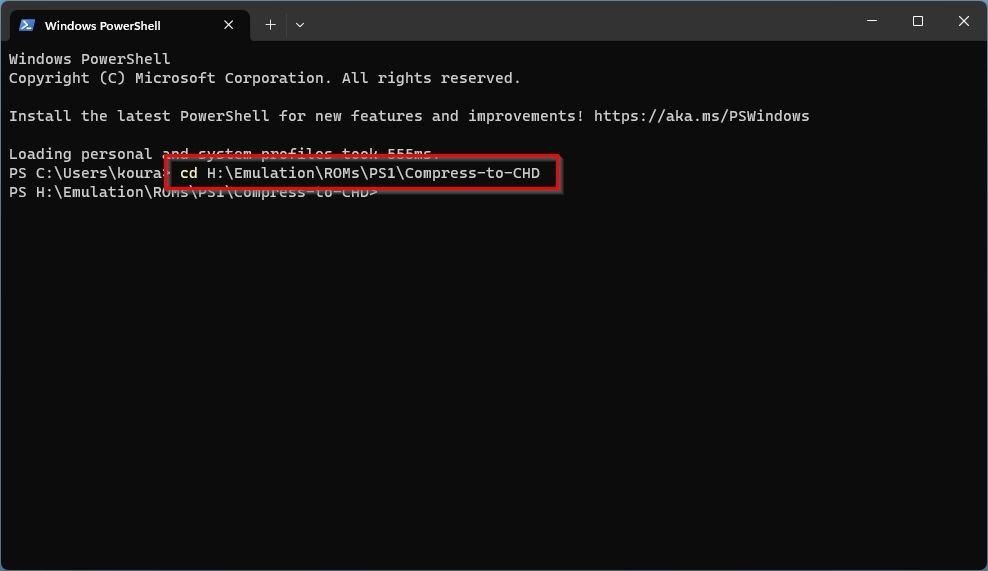Expand the new tab profile dropdown chevron
The width and height of the screenshot is (988, 571).
[300, 25]
